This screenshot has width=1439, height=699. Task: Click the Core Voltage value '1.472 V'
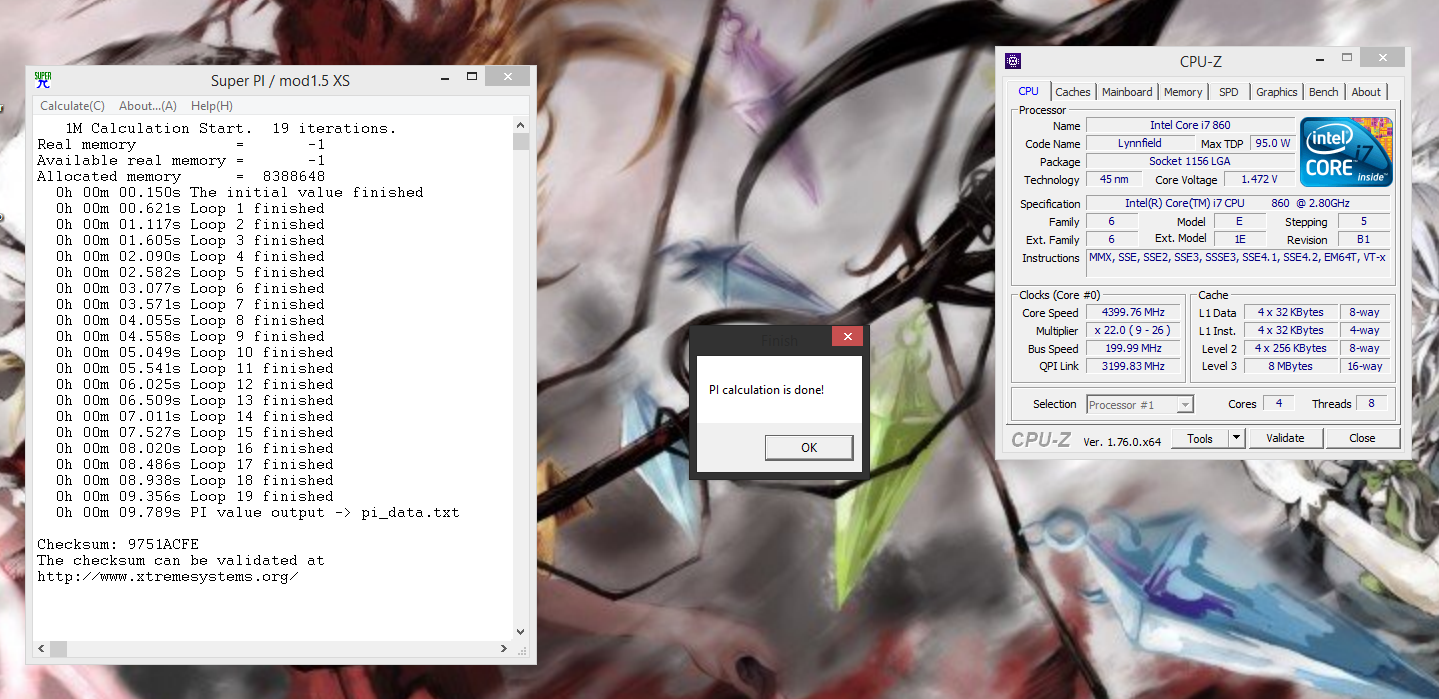coord(1258,179)
